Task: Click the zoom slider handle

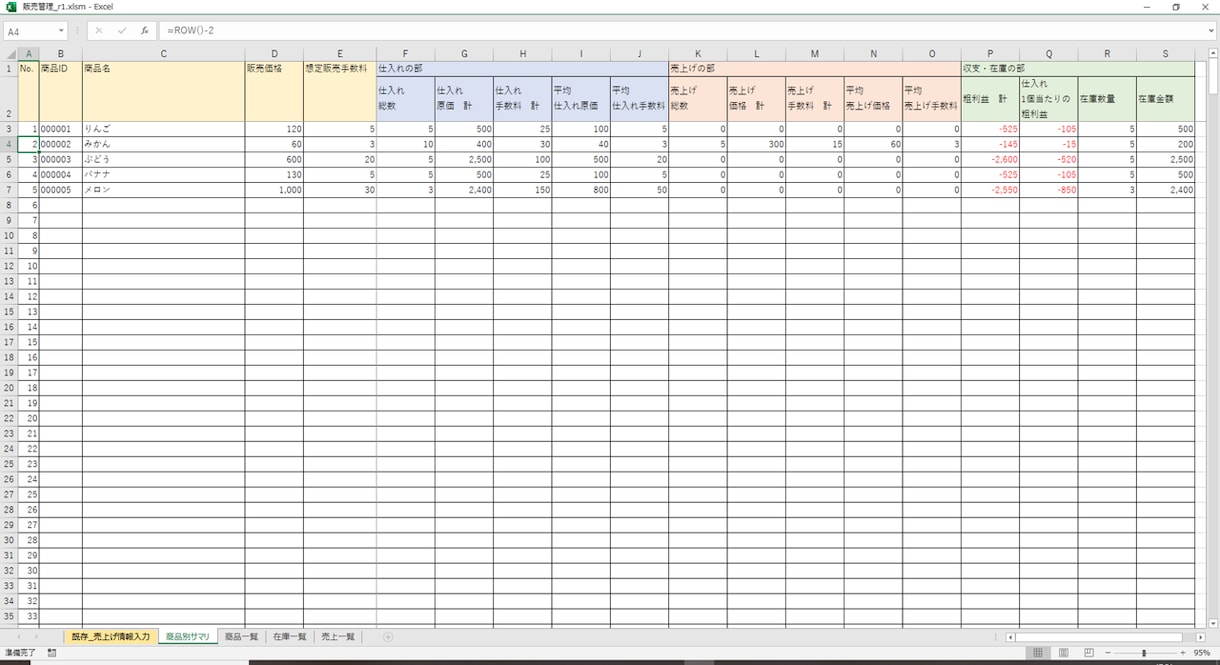Action: click(x=1144, y=653)
